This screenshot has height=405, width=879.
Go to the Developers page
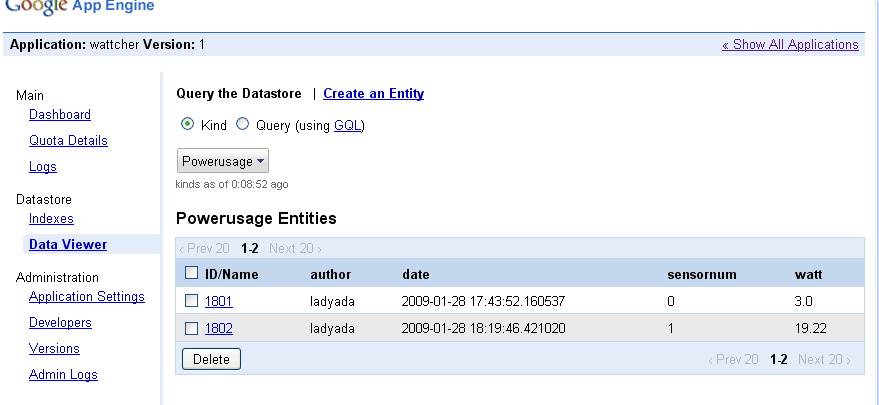point(60,323)
